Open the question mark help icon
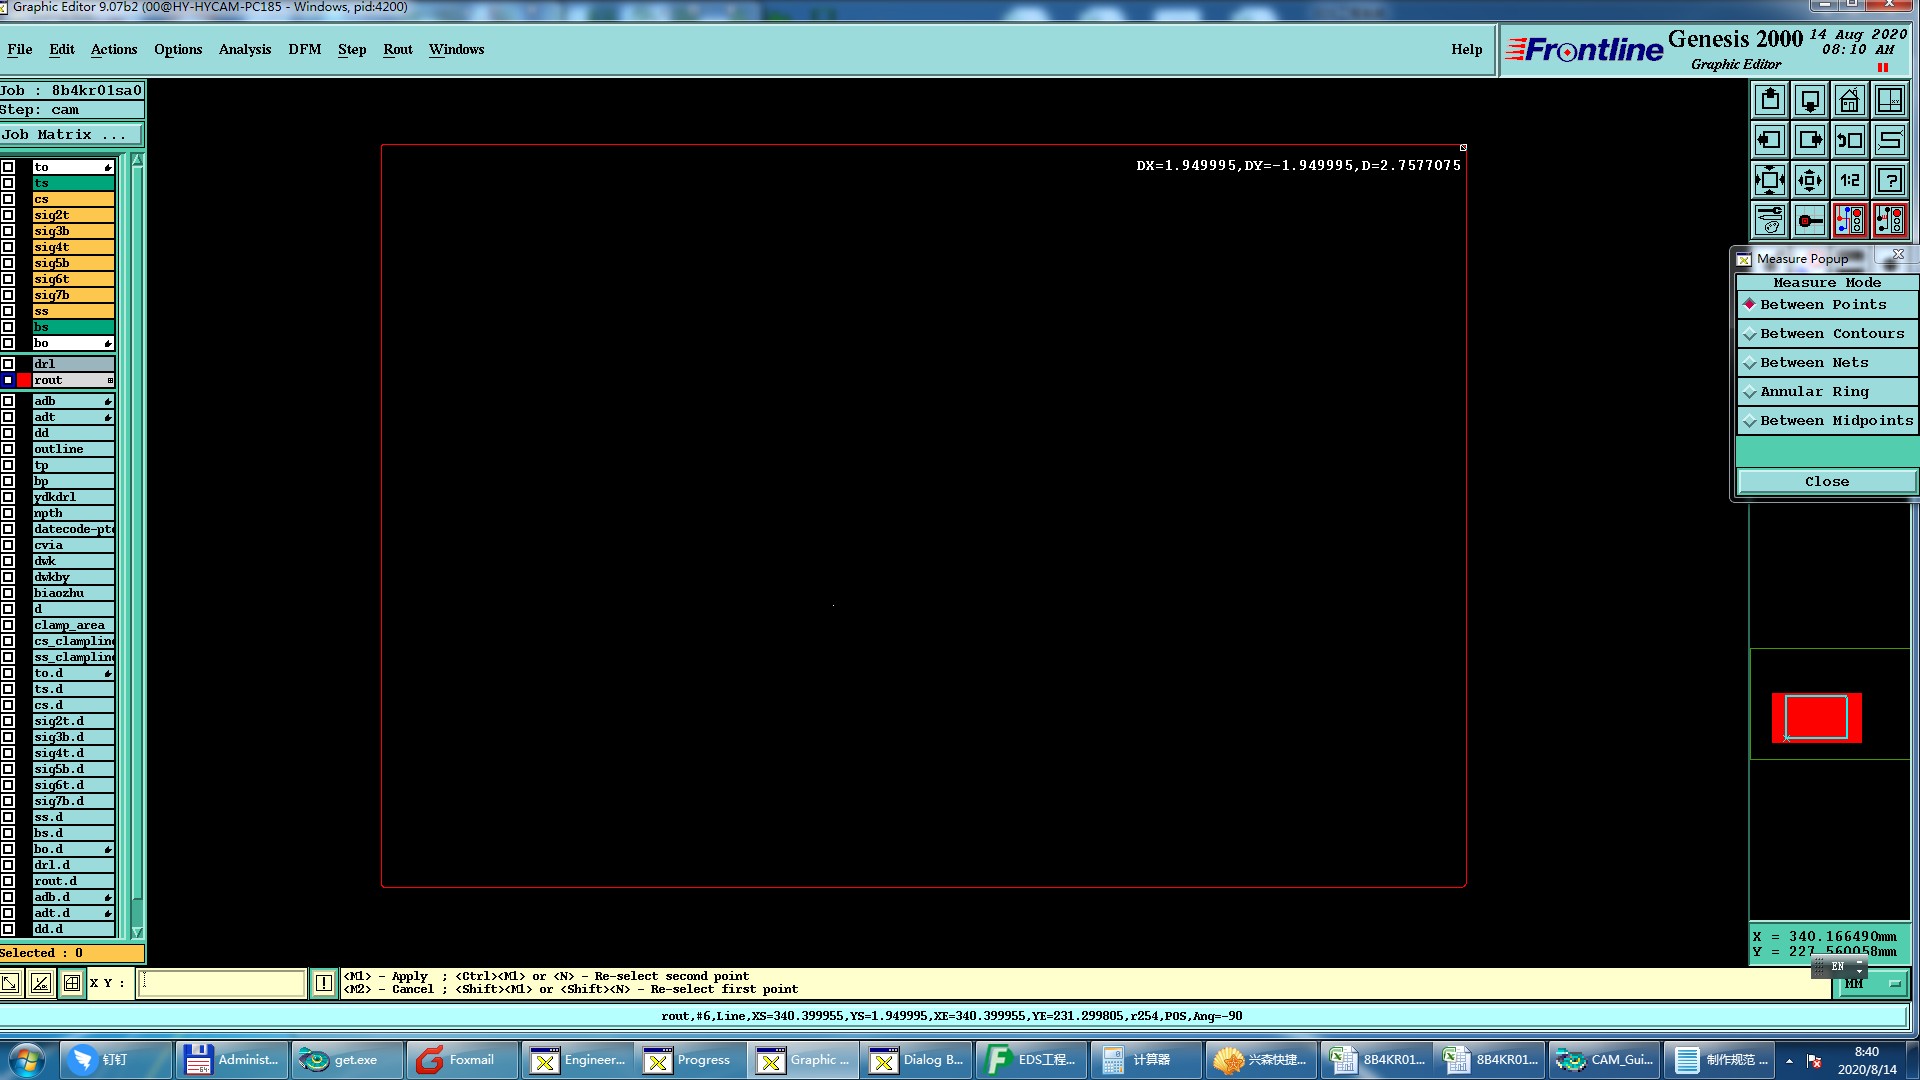1920x1080 pixels. [x=1889, y=180]
